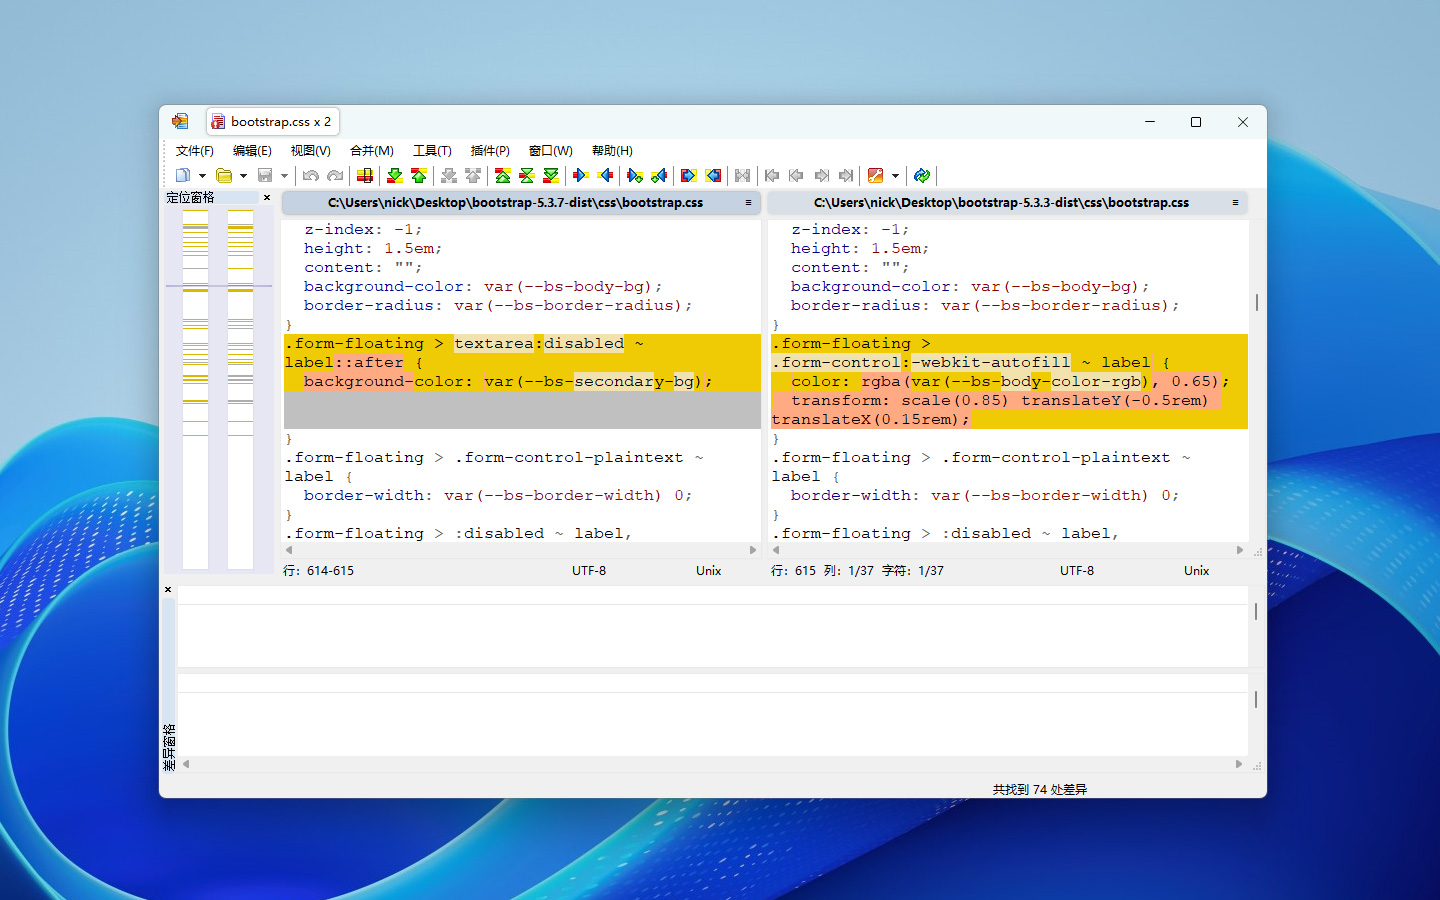Image resolution: width=1440 pixels, height=900 pixels.
Task: Click diff pane horizontal scroll right arrow
Action: click(1239, 764)
